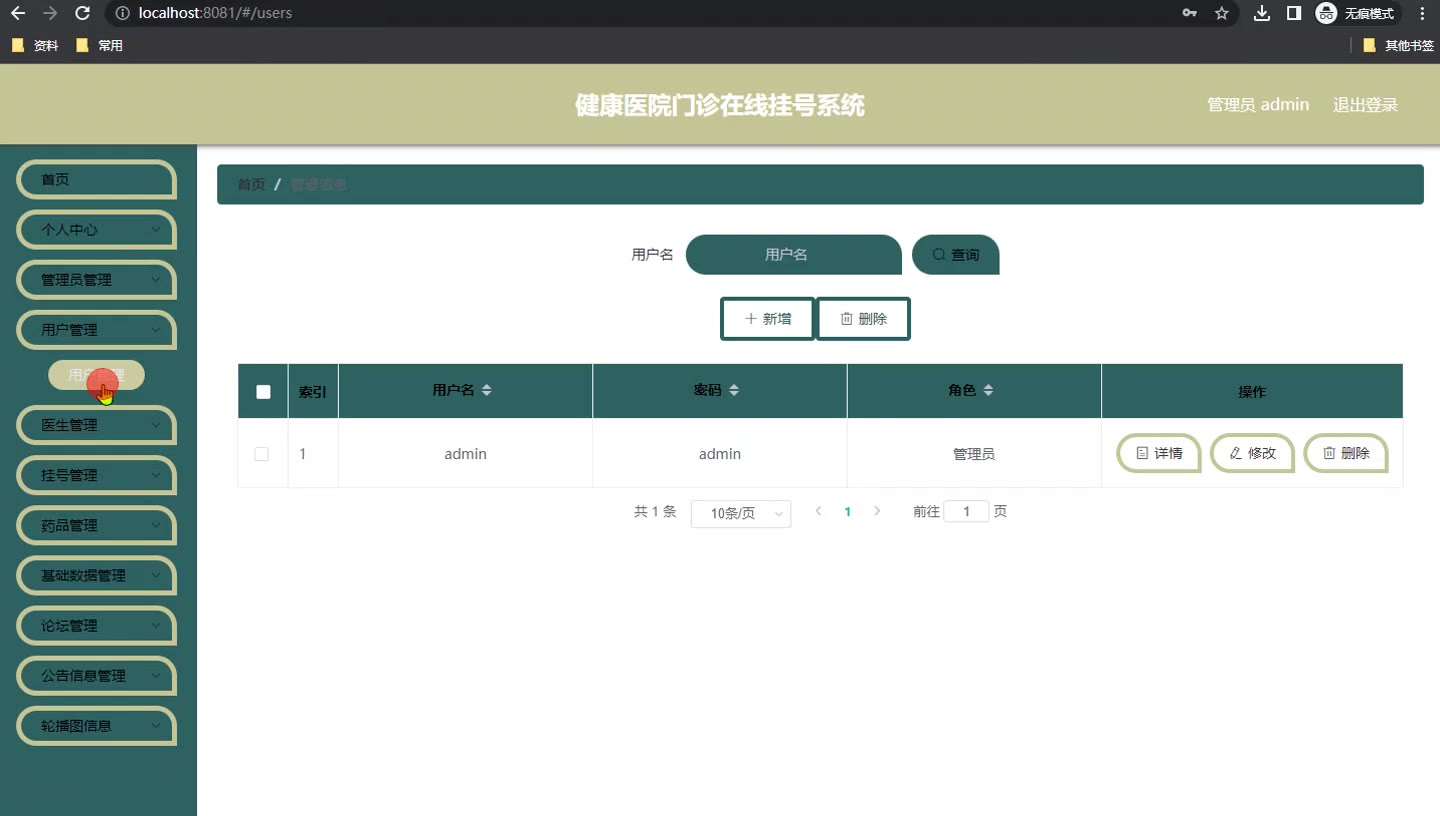Viewport: 1440px width, 816px height.
Task: Expand the 挂号管理 sidebar menu
Action: (97, 475)
